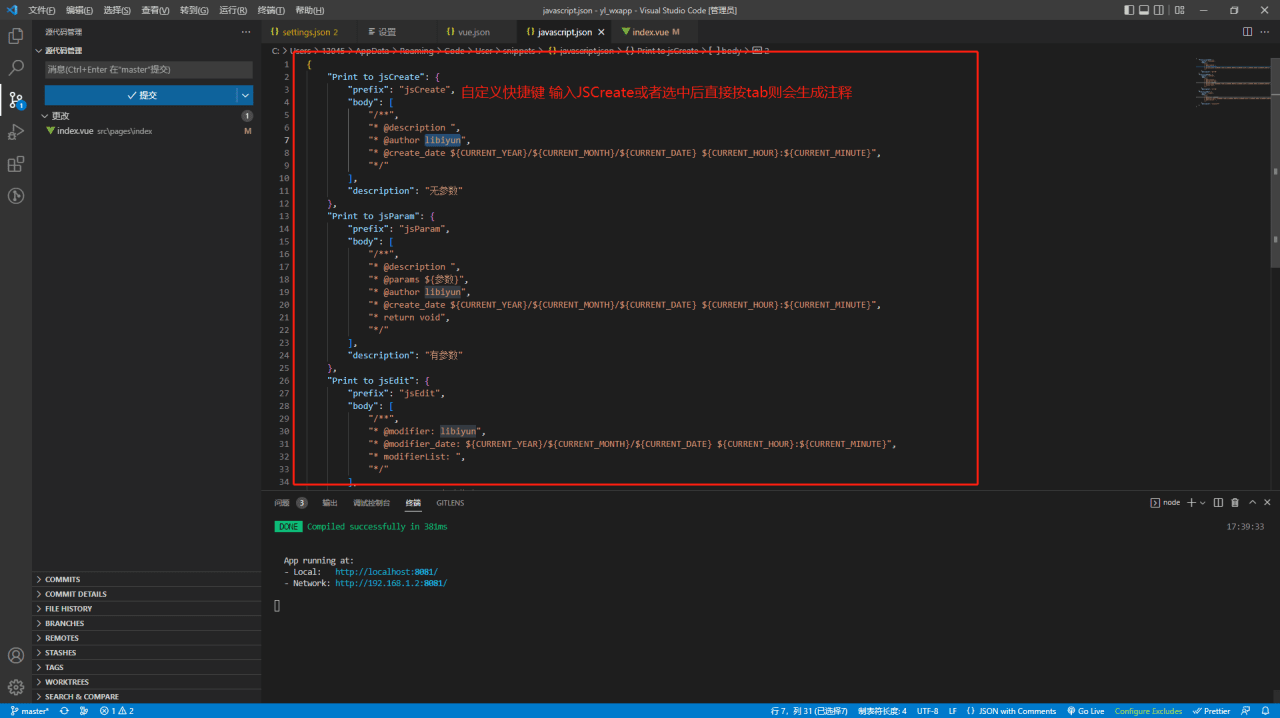The image size is (1280, 718).
Task: Switch to the index.vue editor tab
Action: point(648,32)
